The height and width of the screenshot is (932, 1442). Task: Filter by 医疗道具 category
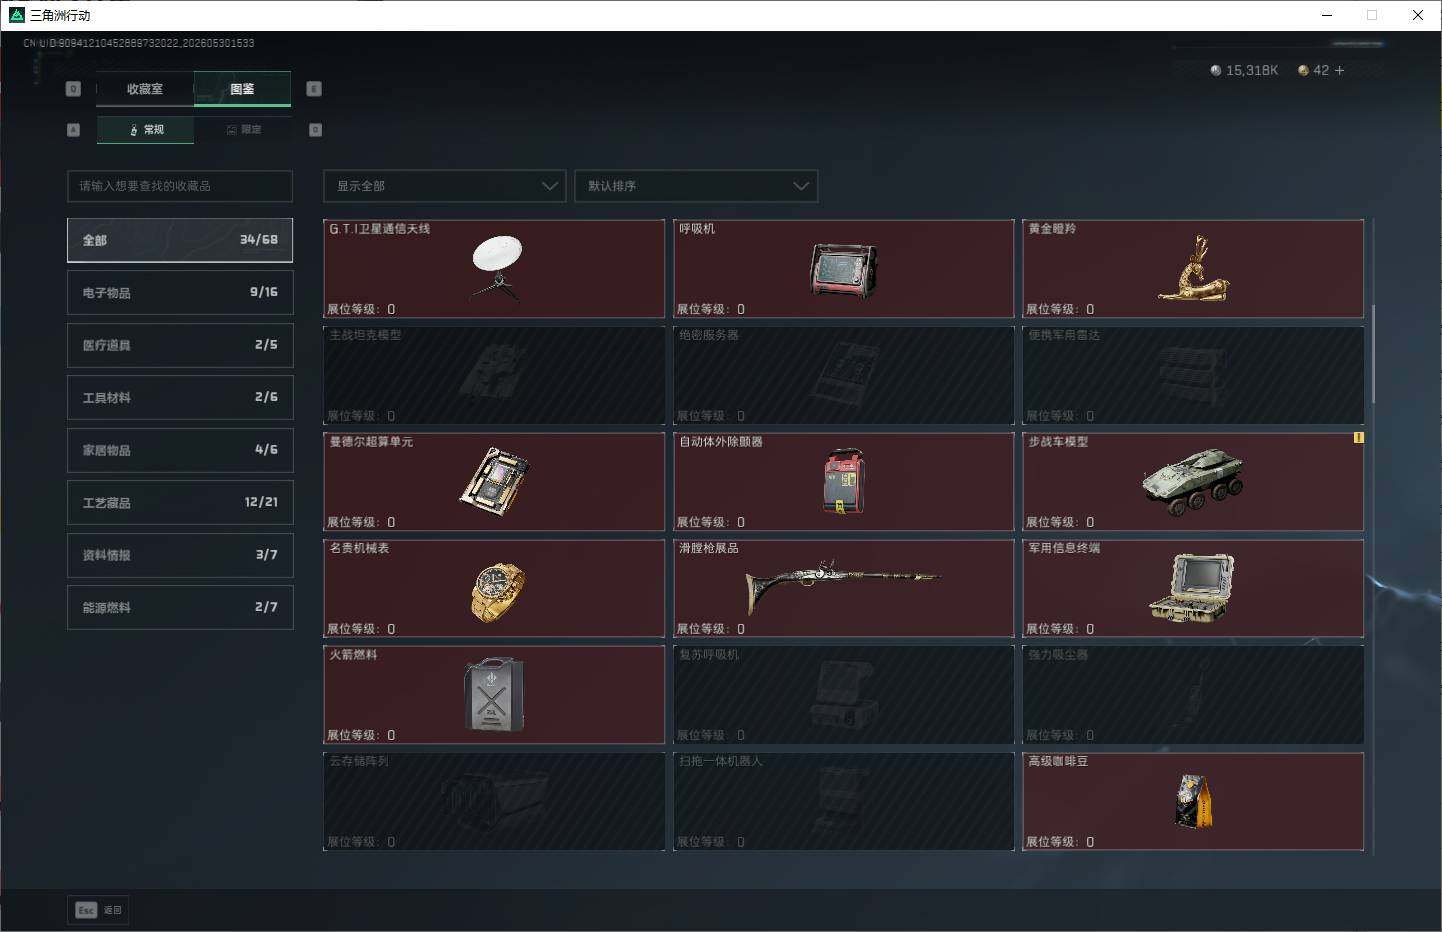[180, 345]
